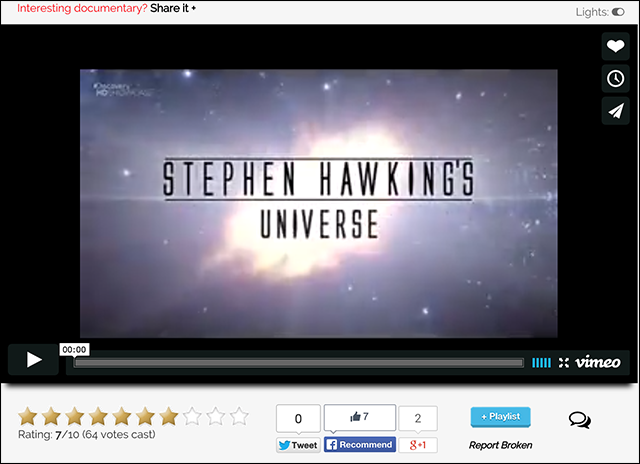Enter fullscreen with the expand icon
Image resolution: width=640 pixels, height=464 pixels.
(x=564, y=362)
